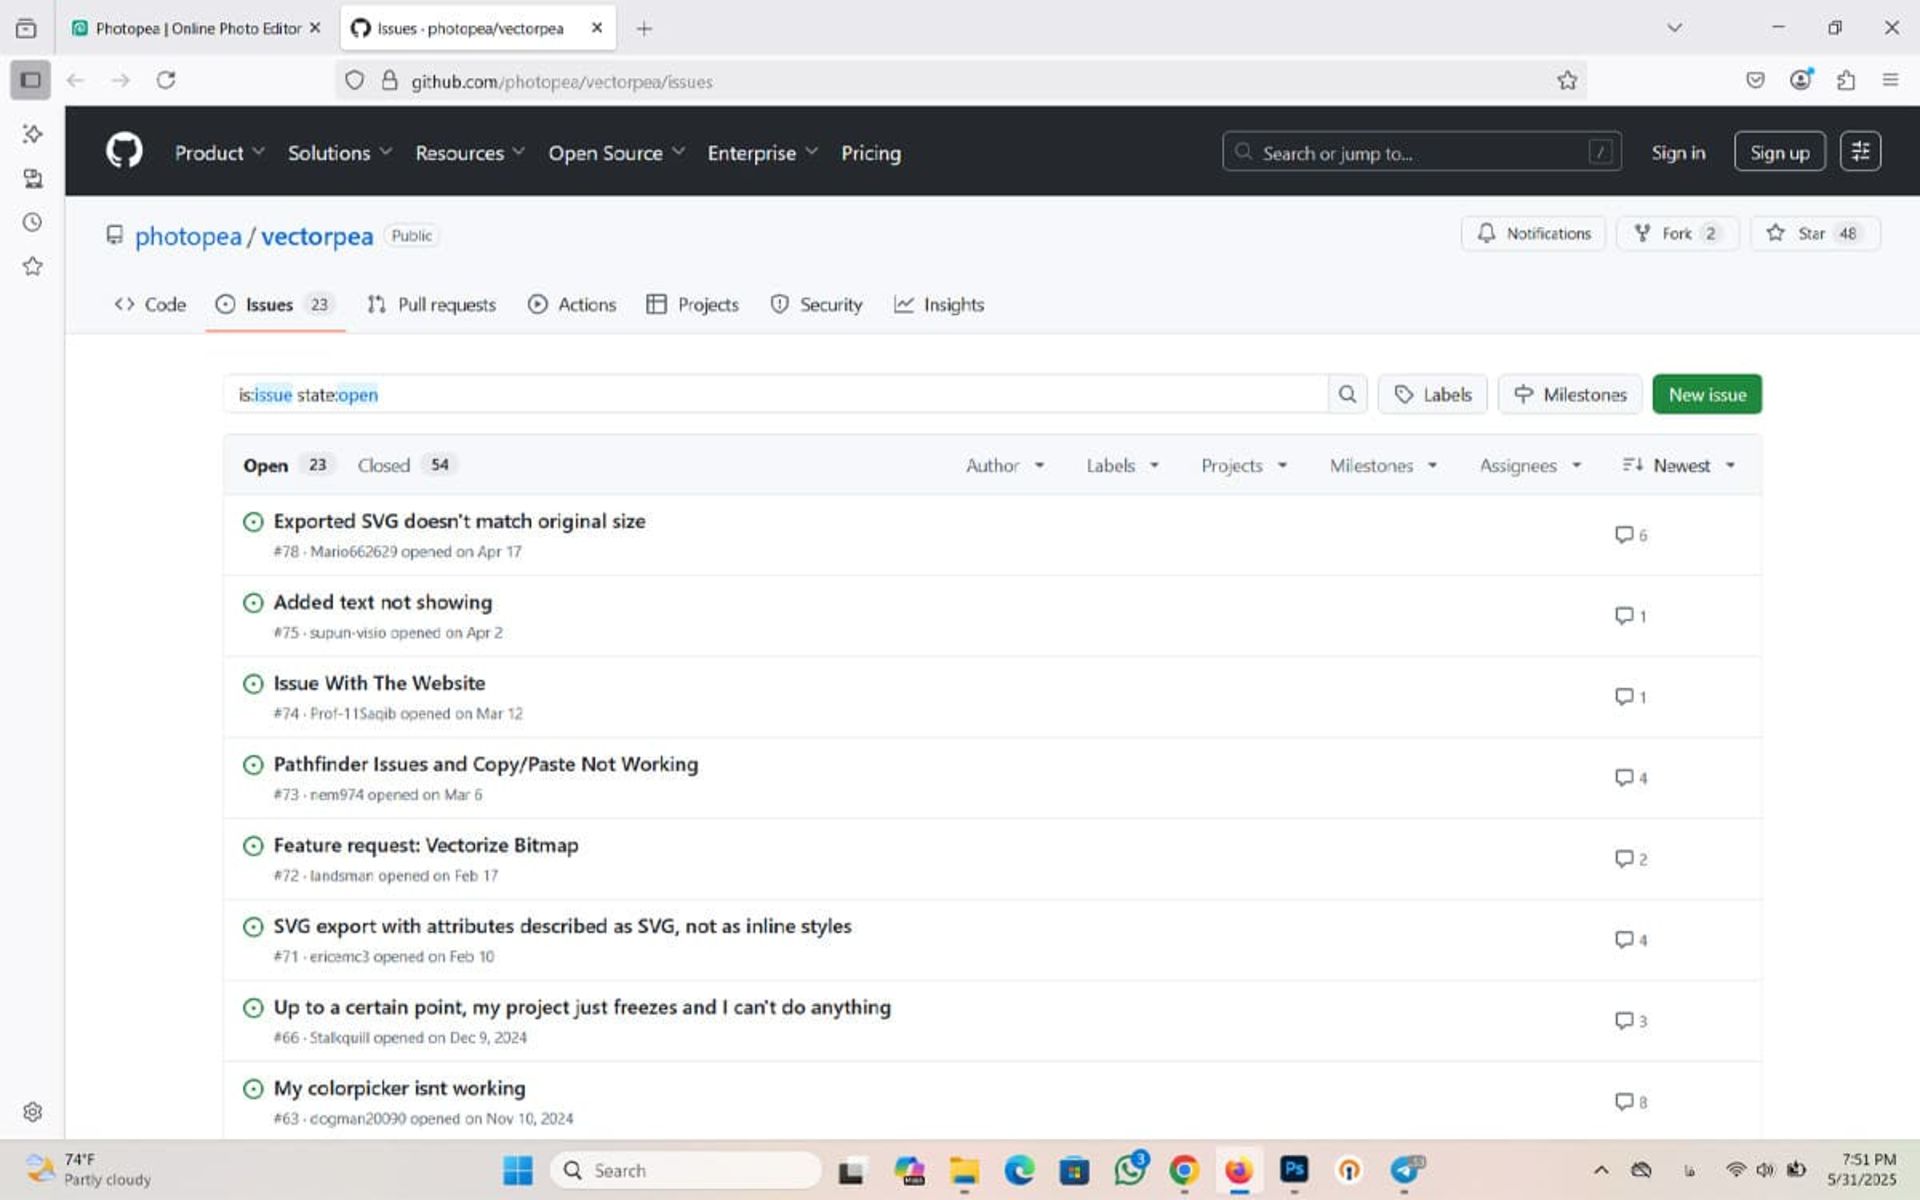The width and height of the screenshot is (1920, 1200).
Task: Open the sidebar settings gear
Action: tap(32, 1112)
